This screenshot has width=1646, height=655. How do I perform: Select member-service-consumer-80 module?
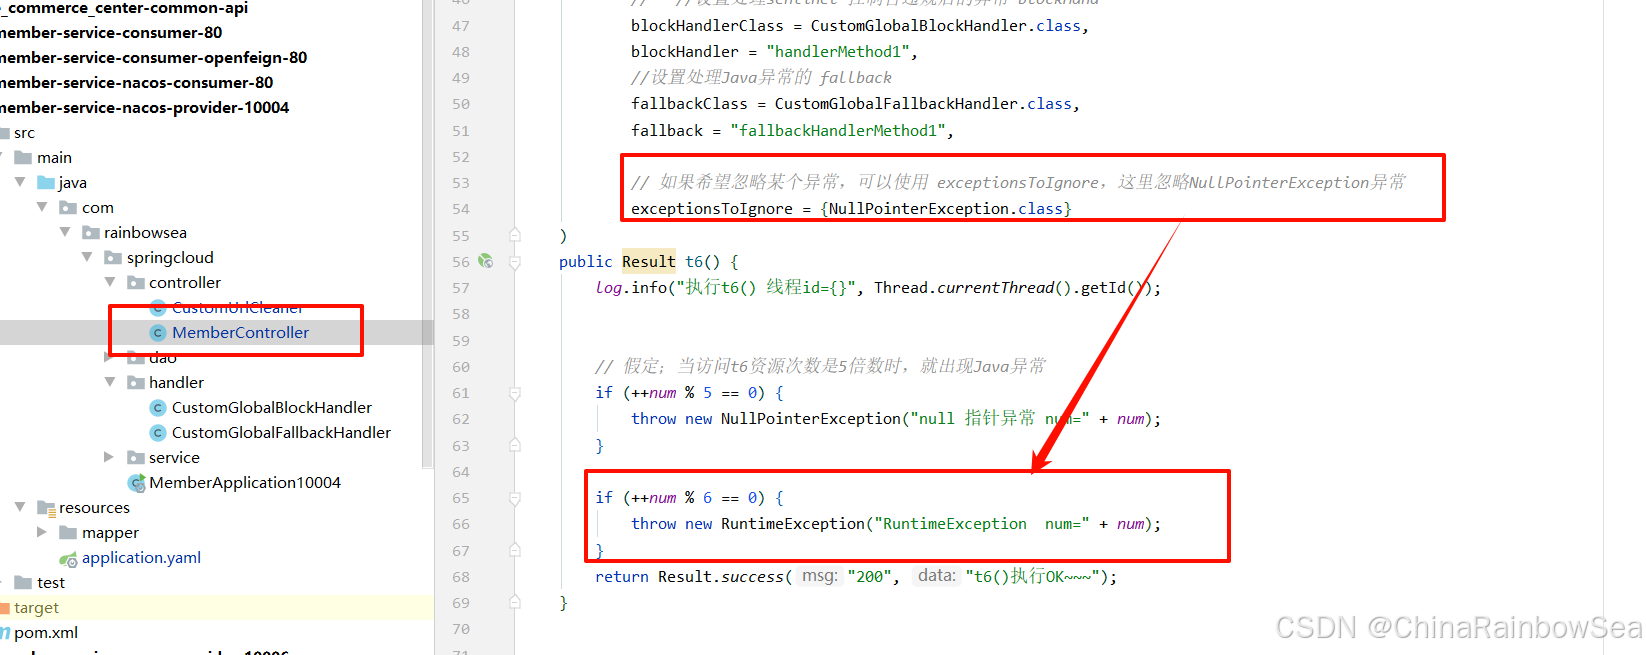point(111,32)
